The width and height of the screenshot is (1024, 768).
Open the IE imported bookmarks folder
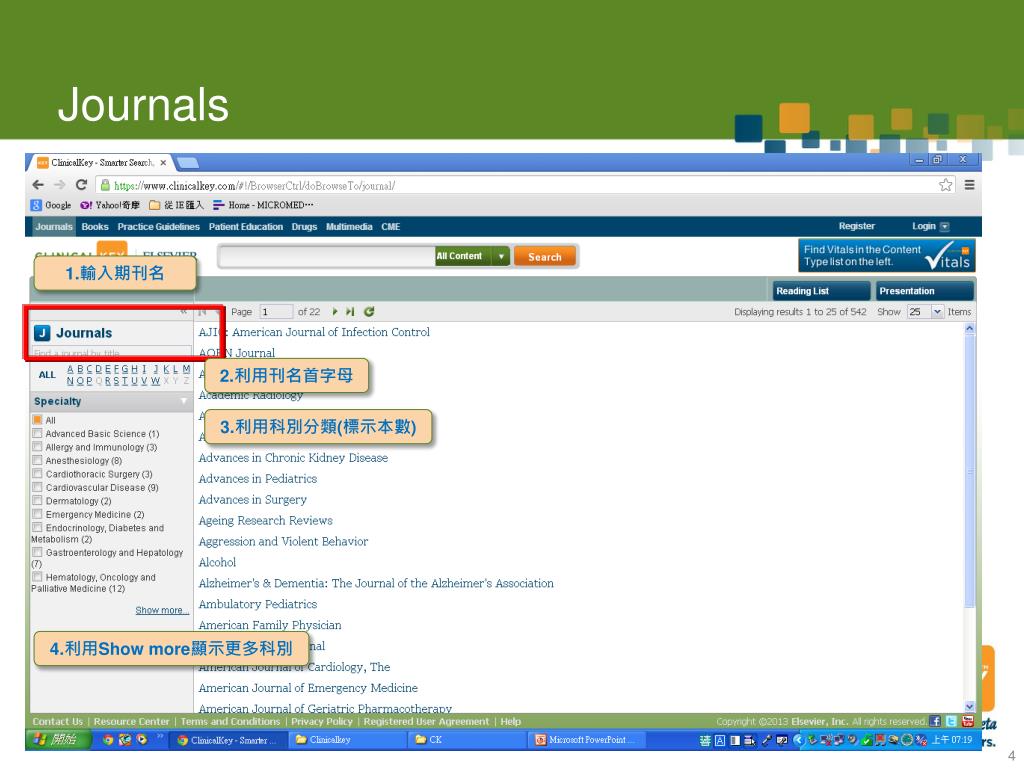pyautogui.click(x=176, y=205)
